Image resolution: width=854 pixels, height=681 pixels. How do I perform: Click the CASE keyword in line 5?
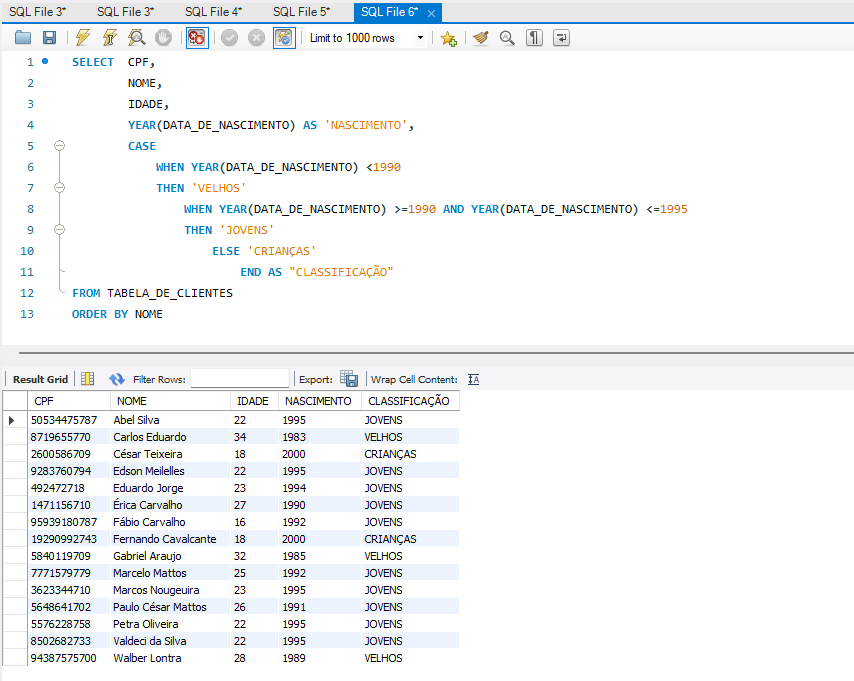coord(142,146)
